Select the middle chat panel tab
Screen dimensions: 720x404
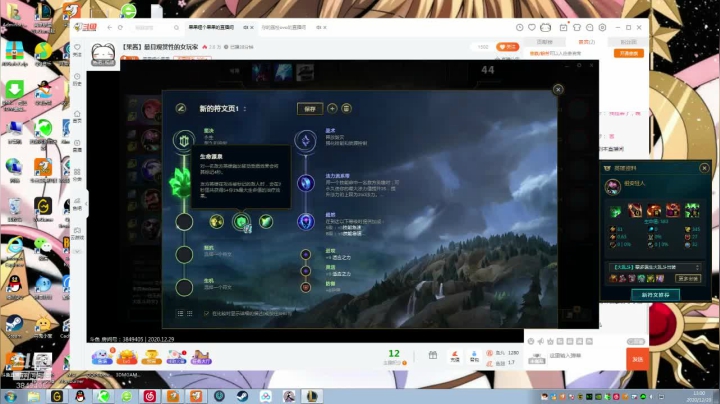point(586,42)
